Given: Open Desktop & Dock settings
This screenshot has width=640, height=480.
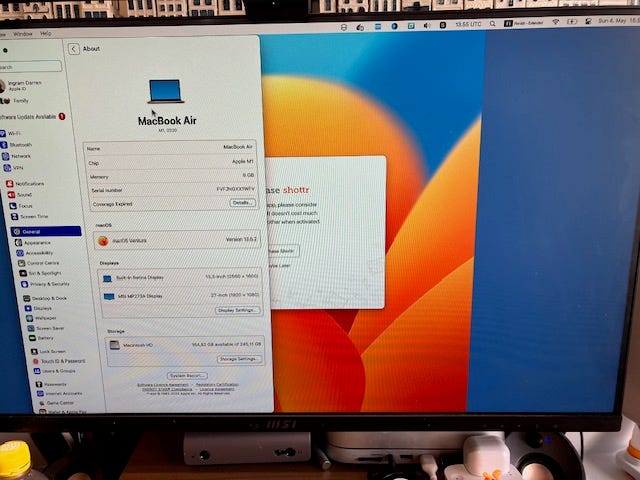Looking at the screenshot, I should tap(45, 298).
